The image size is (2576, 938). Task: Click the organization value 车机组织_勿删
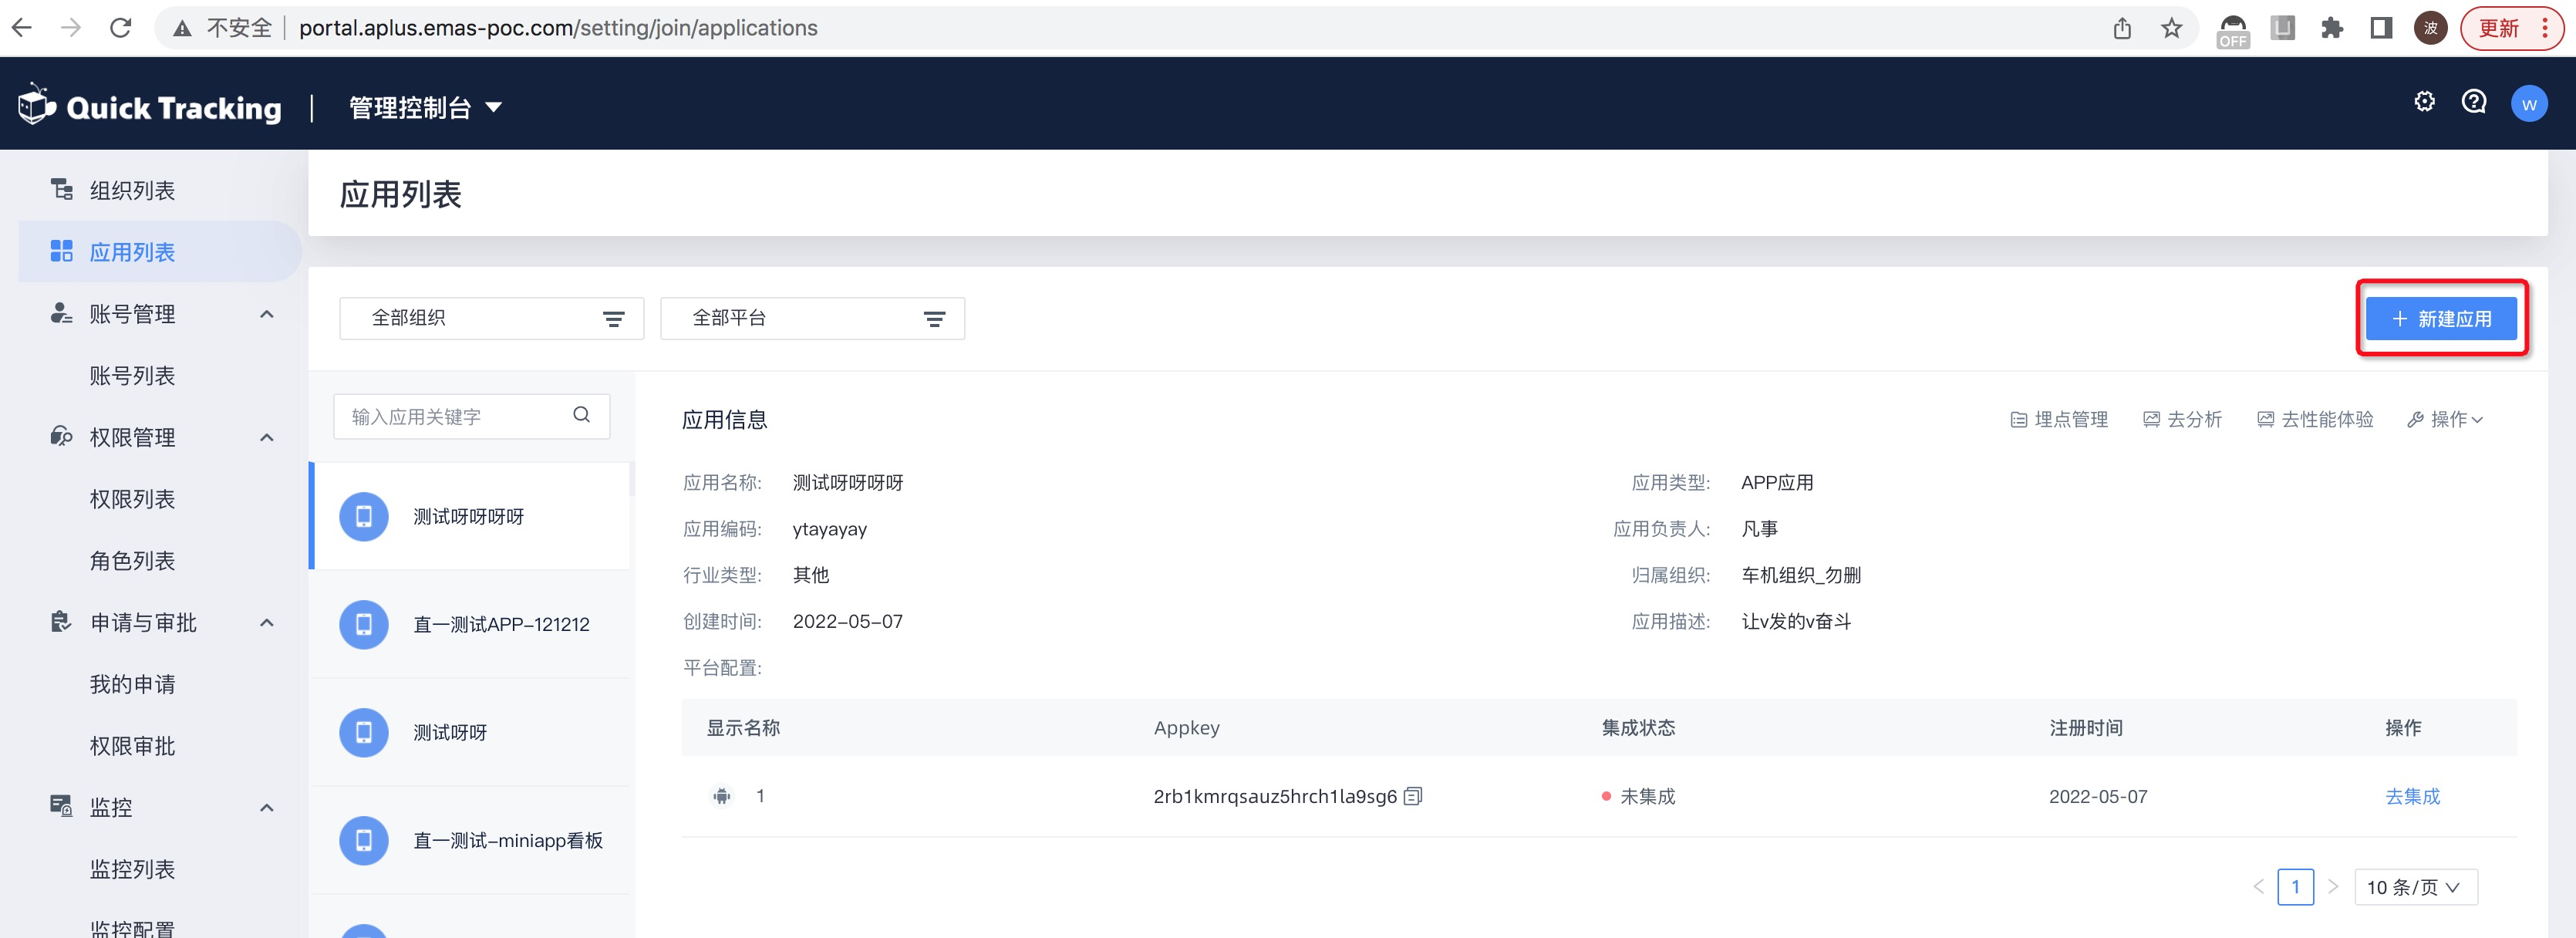[x=1801, y=575]
